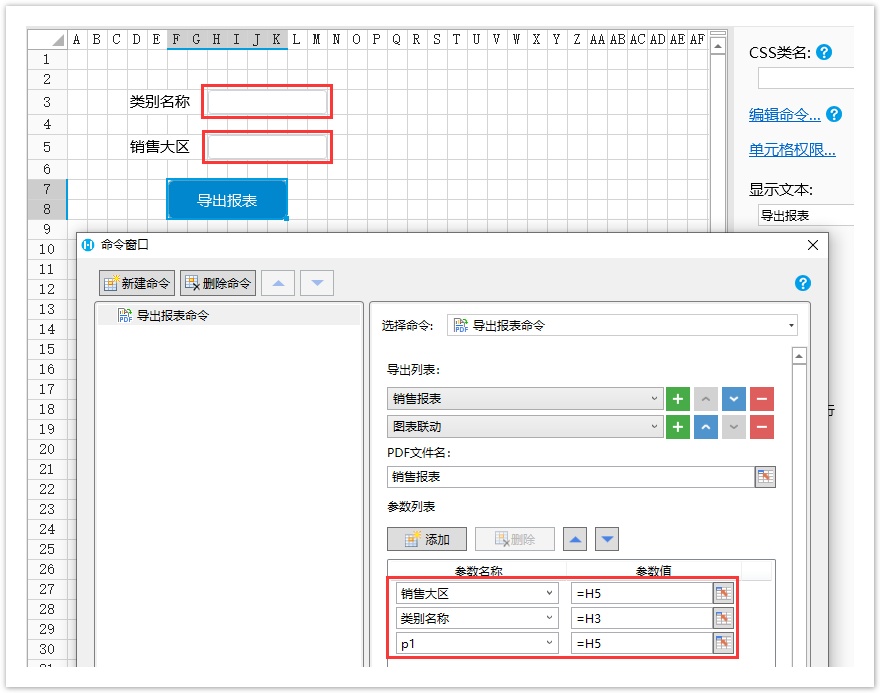Add a parameter with 添加 button
Image resolution: width=880 pixels, height=693 pixels.
[x=427, y=539]
